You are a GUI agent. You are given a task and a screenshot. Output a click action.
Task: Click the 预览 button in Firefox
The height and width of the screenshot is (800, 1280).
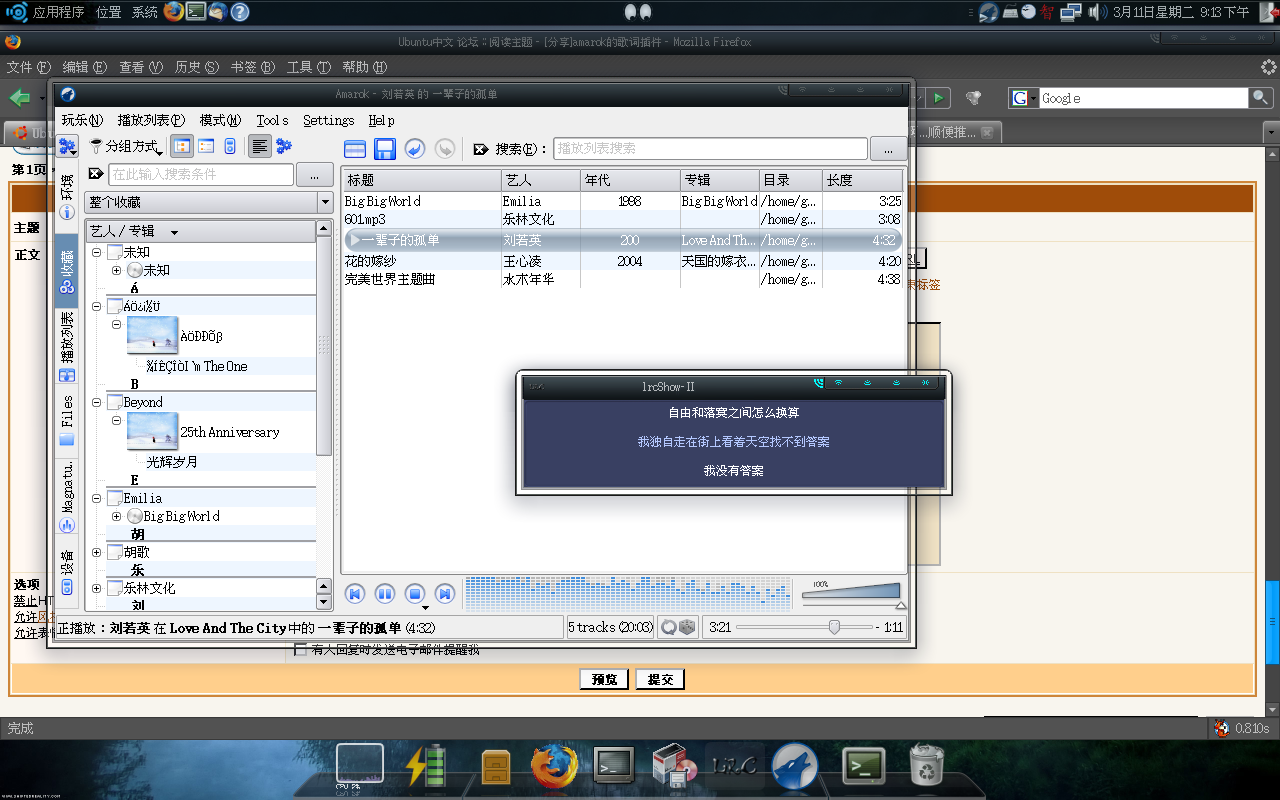(604, 679)
